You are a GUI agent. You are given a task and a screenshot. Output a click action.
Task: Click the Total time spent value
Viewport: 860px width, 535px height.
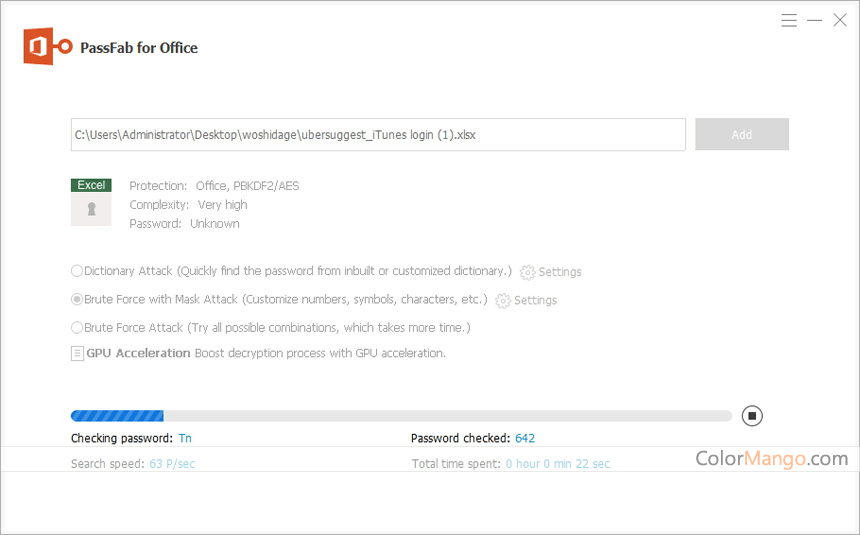[557, 464]
